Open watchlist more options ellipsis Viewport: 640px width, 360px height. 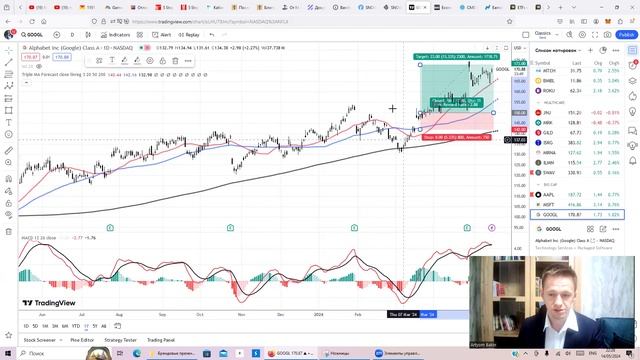(616, 50)
